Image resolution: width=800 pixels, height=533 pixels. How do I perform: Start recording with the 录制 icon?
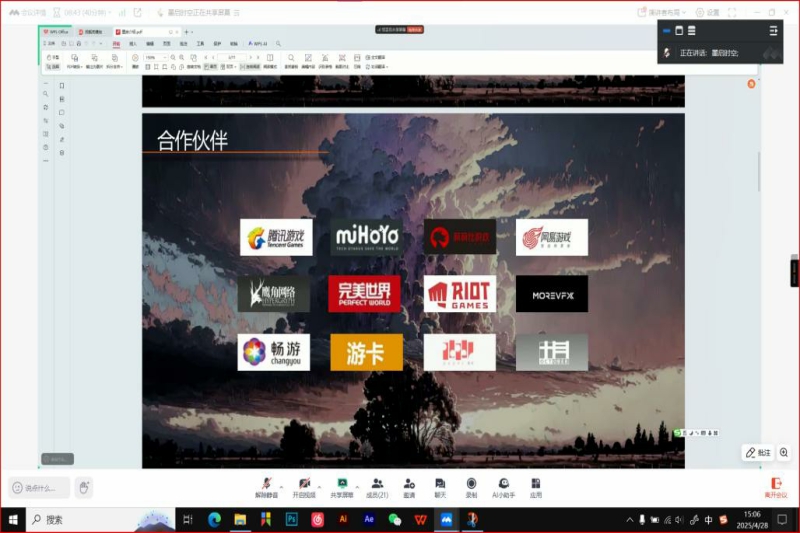tap(471, 483)
